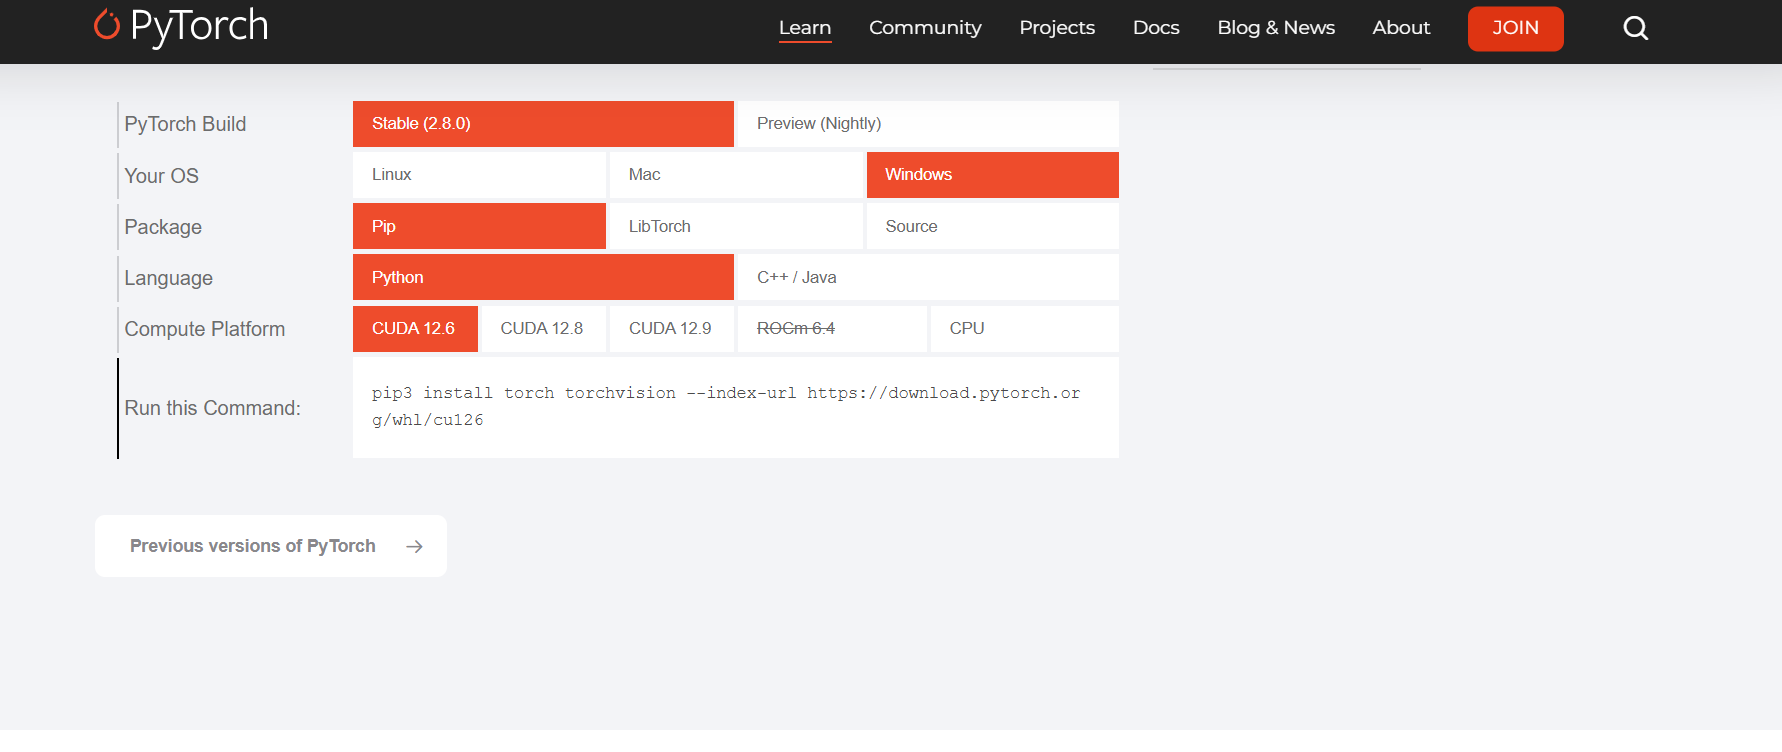Click arrow beside Previous versions of PyTorch

coord(414,546)
